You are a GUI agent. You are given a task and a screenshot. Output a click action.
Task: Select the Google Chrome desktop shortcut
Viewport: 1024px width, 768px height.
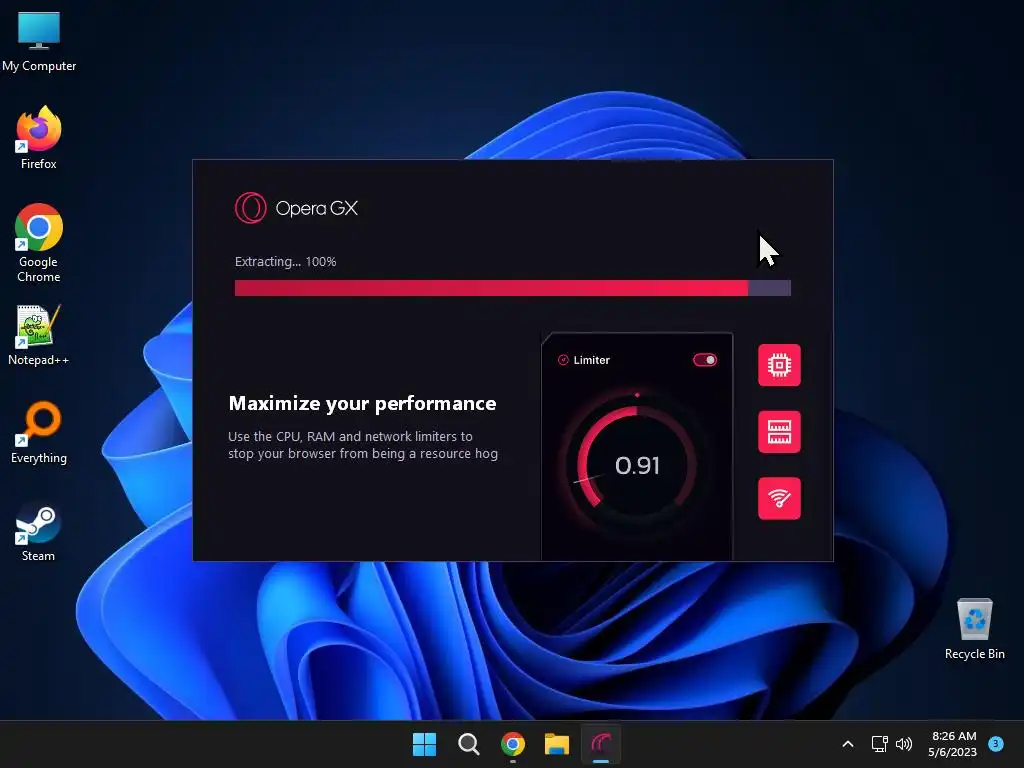click(39, 243)
